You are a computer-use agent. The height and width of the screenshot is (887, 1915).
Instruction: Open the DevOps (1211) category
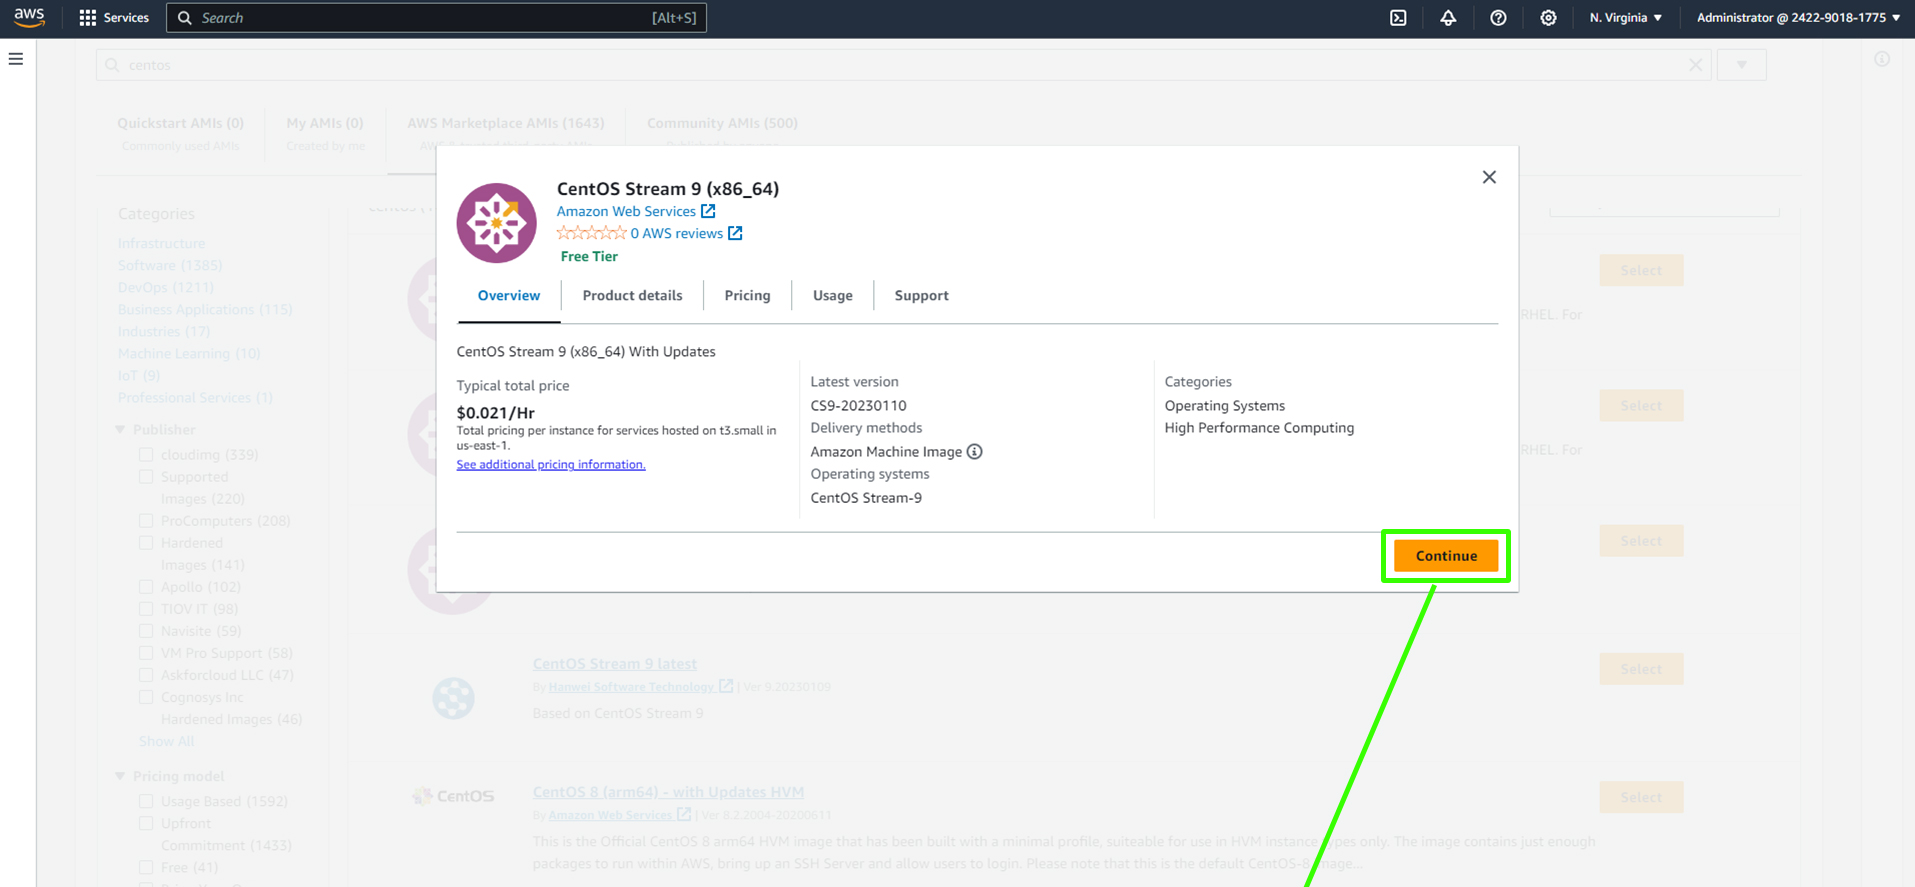click(165, 287)
